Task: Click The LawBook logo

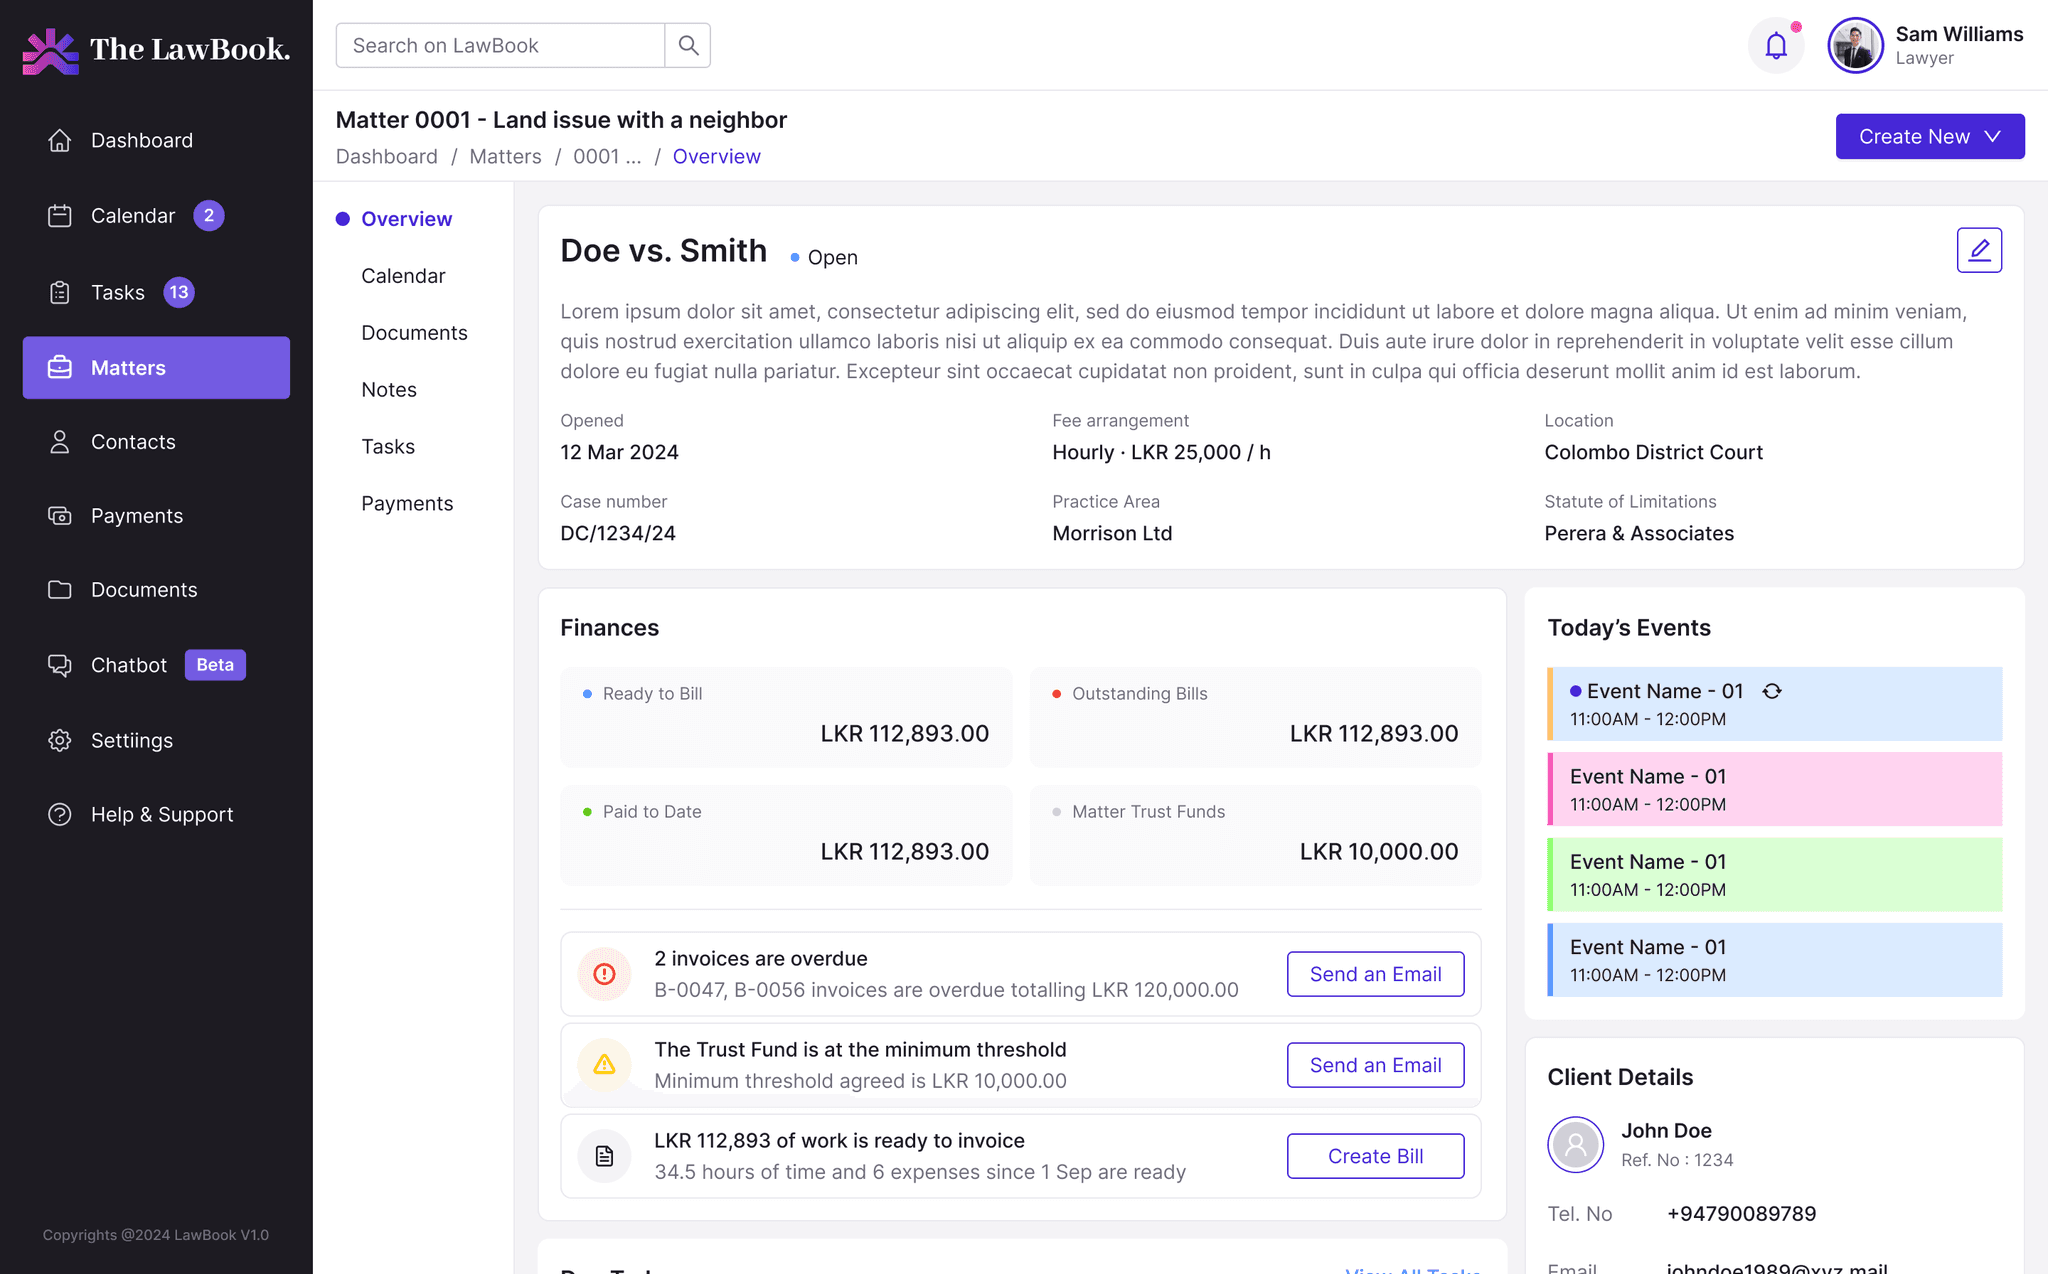Action: [156, 50]
